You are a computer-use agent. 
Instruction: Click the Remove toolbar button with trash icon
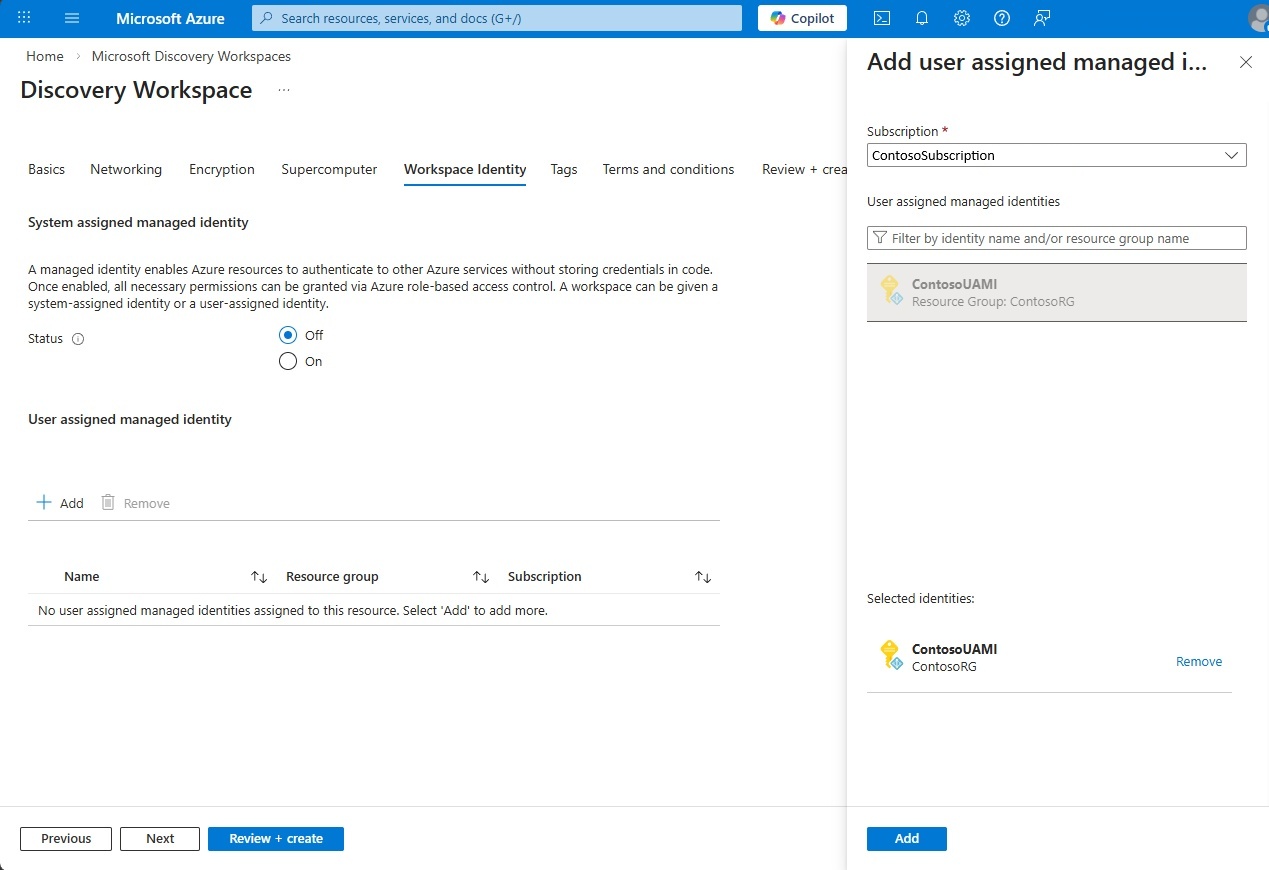click(x=136, y=503)
